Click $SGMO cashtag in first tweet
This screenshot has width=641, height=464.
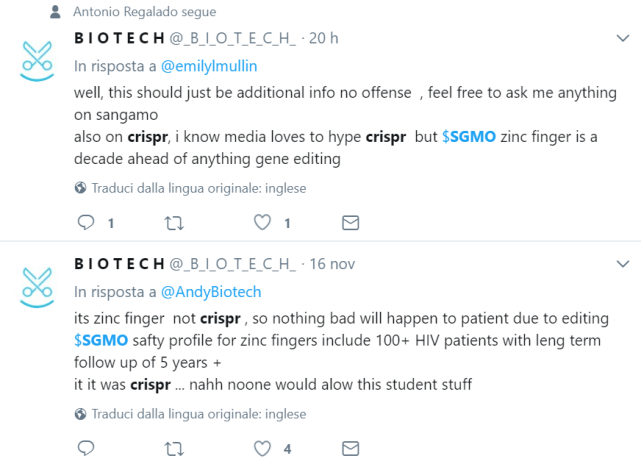click(x=469, y=135)
